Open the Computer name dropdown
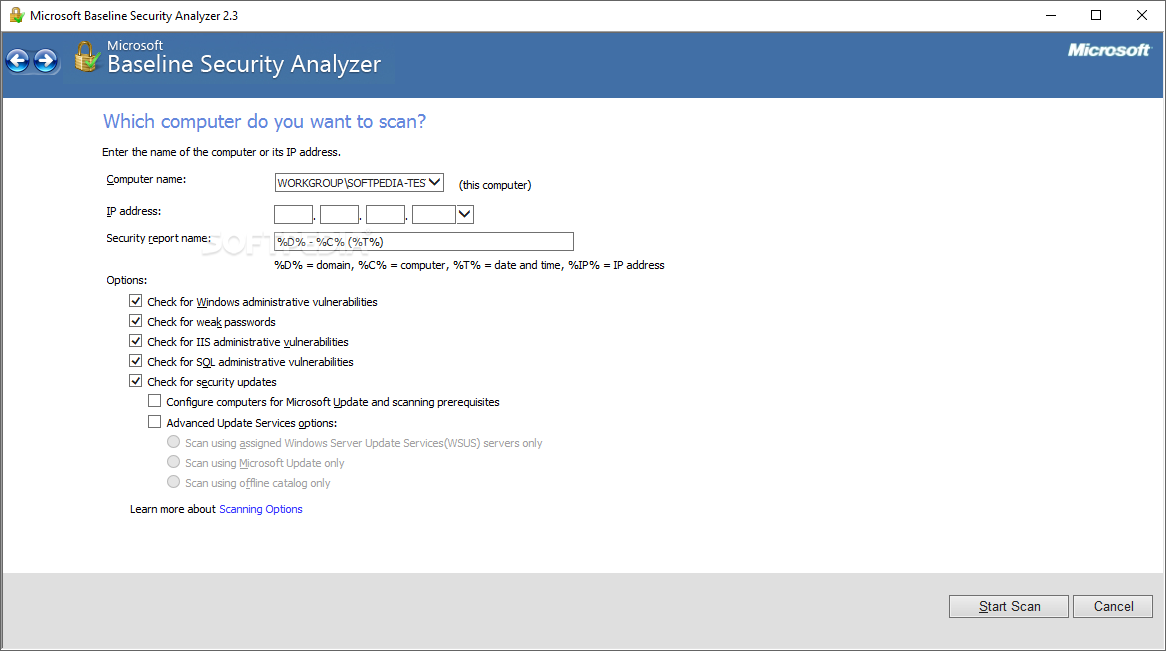This screenshot has height=651, width=1166. (x=435, y=182)
